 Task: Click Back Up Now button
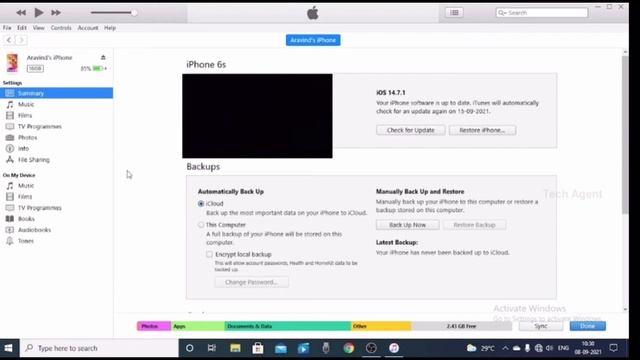(408, 225)
